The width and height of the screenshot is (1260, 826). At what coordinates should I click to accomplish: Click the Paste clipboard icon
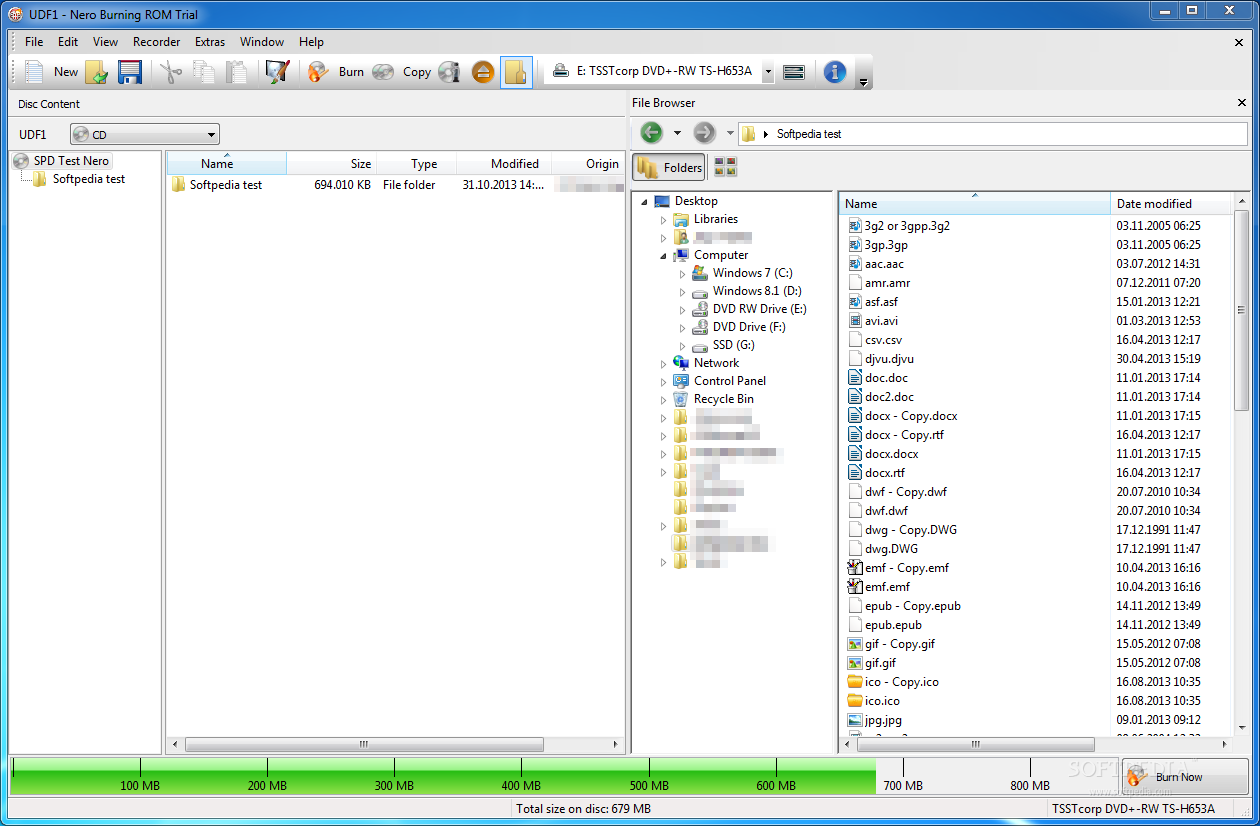236,72
